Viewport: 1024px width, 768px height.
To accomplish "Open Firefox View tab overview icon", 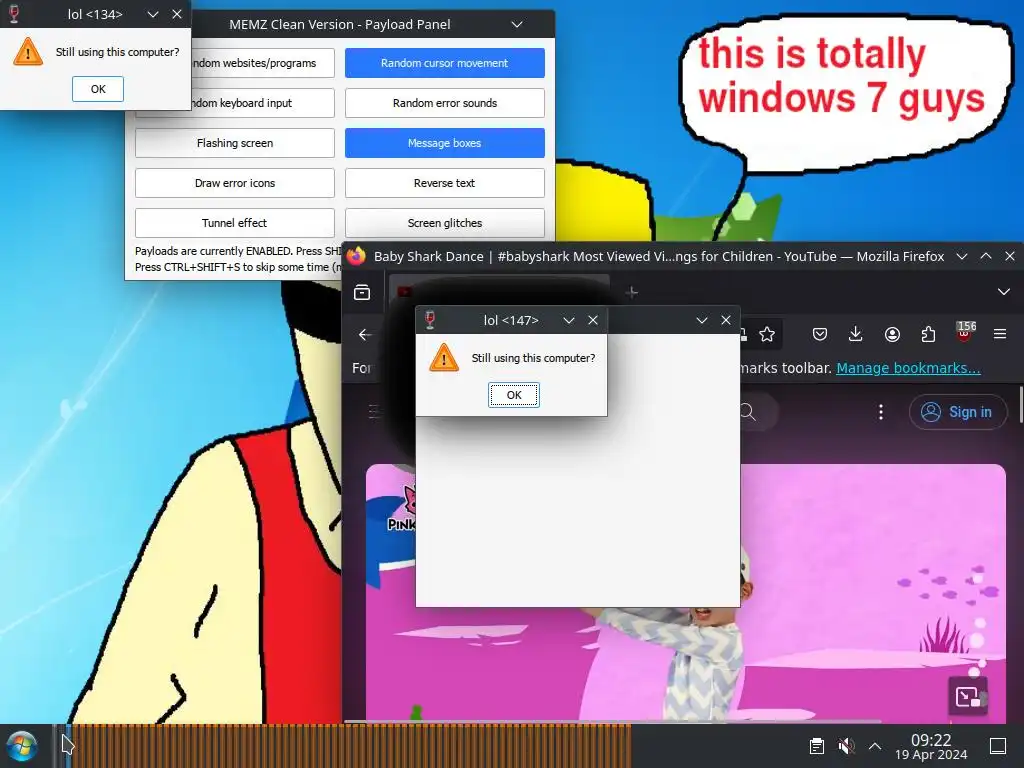I will (x=362, y=292).
